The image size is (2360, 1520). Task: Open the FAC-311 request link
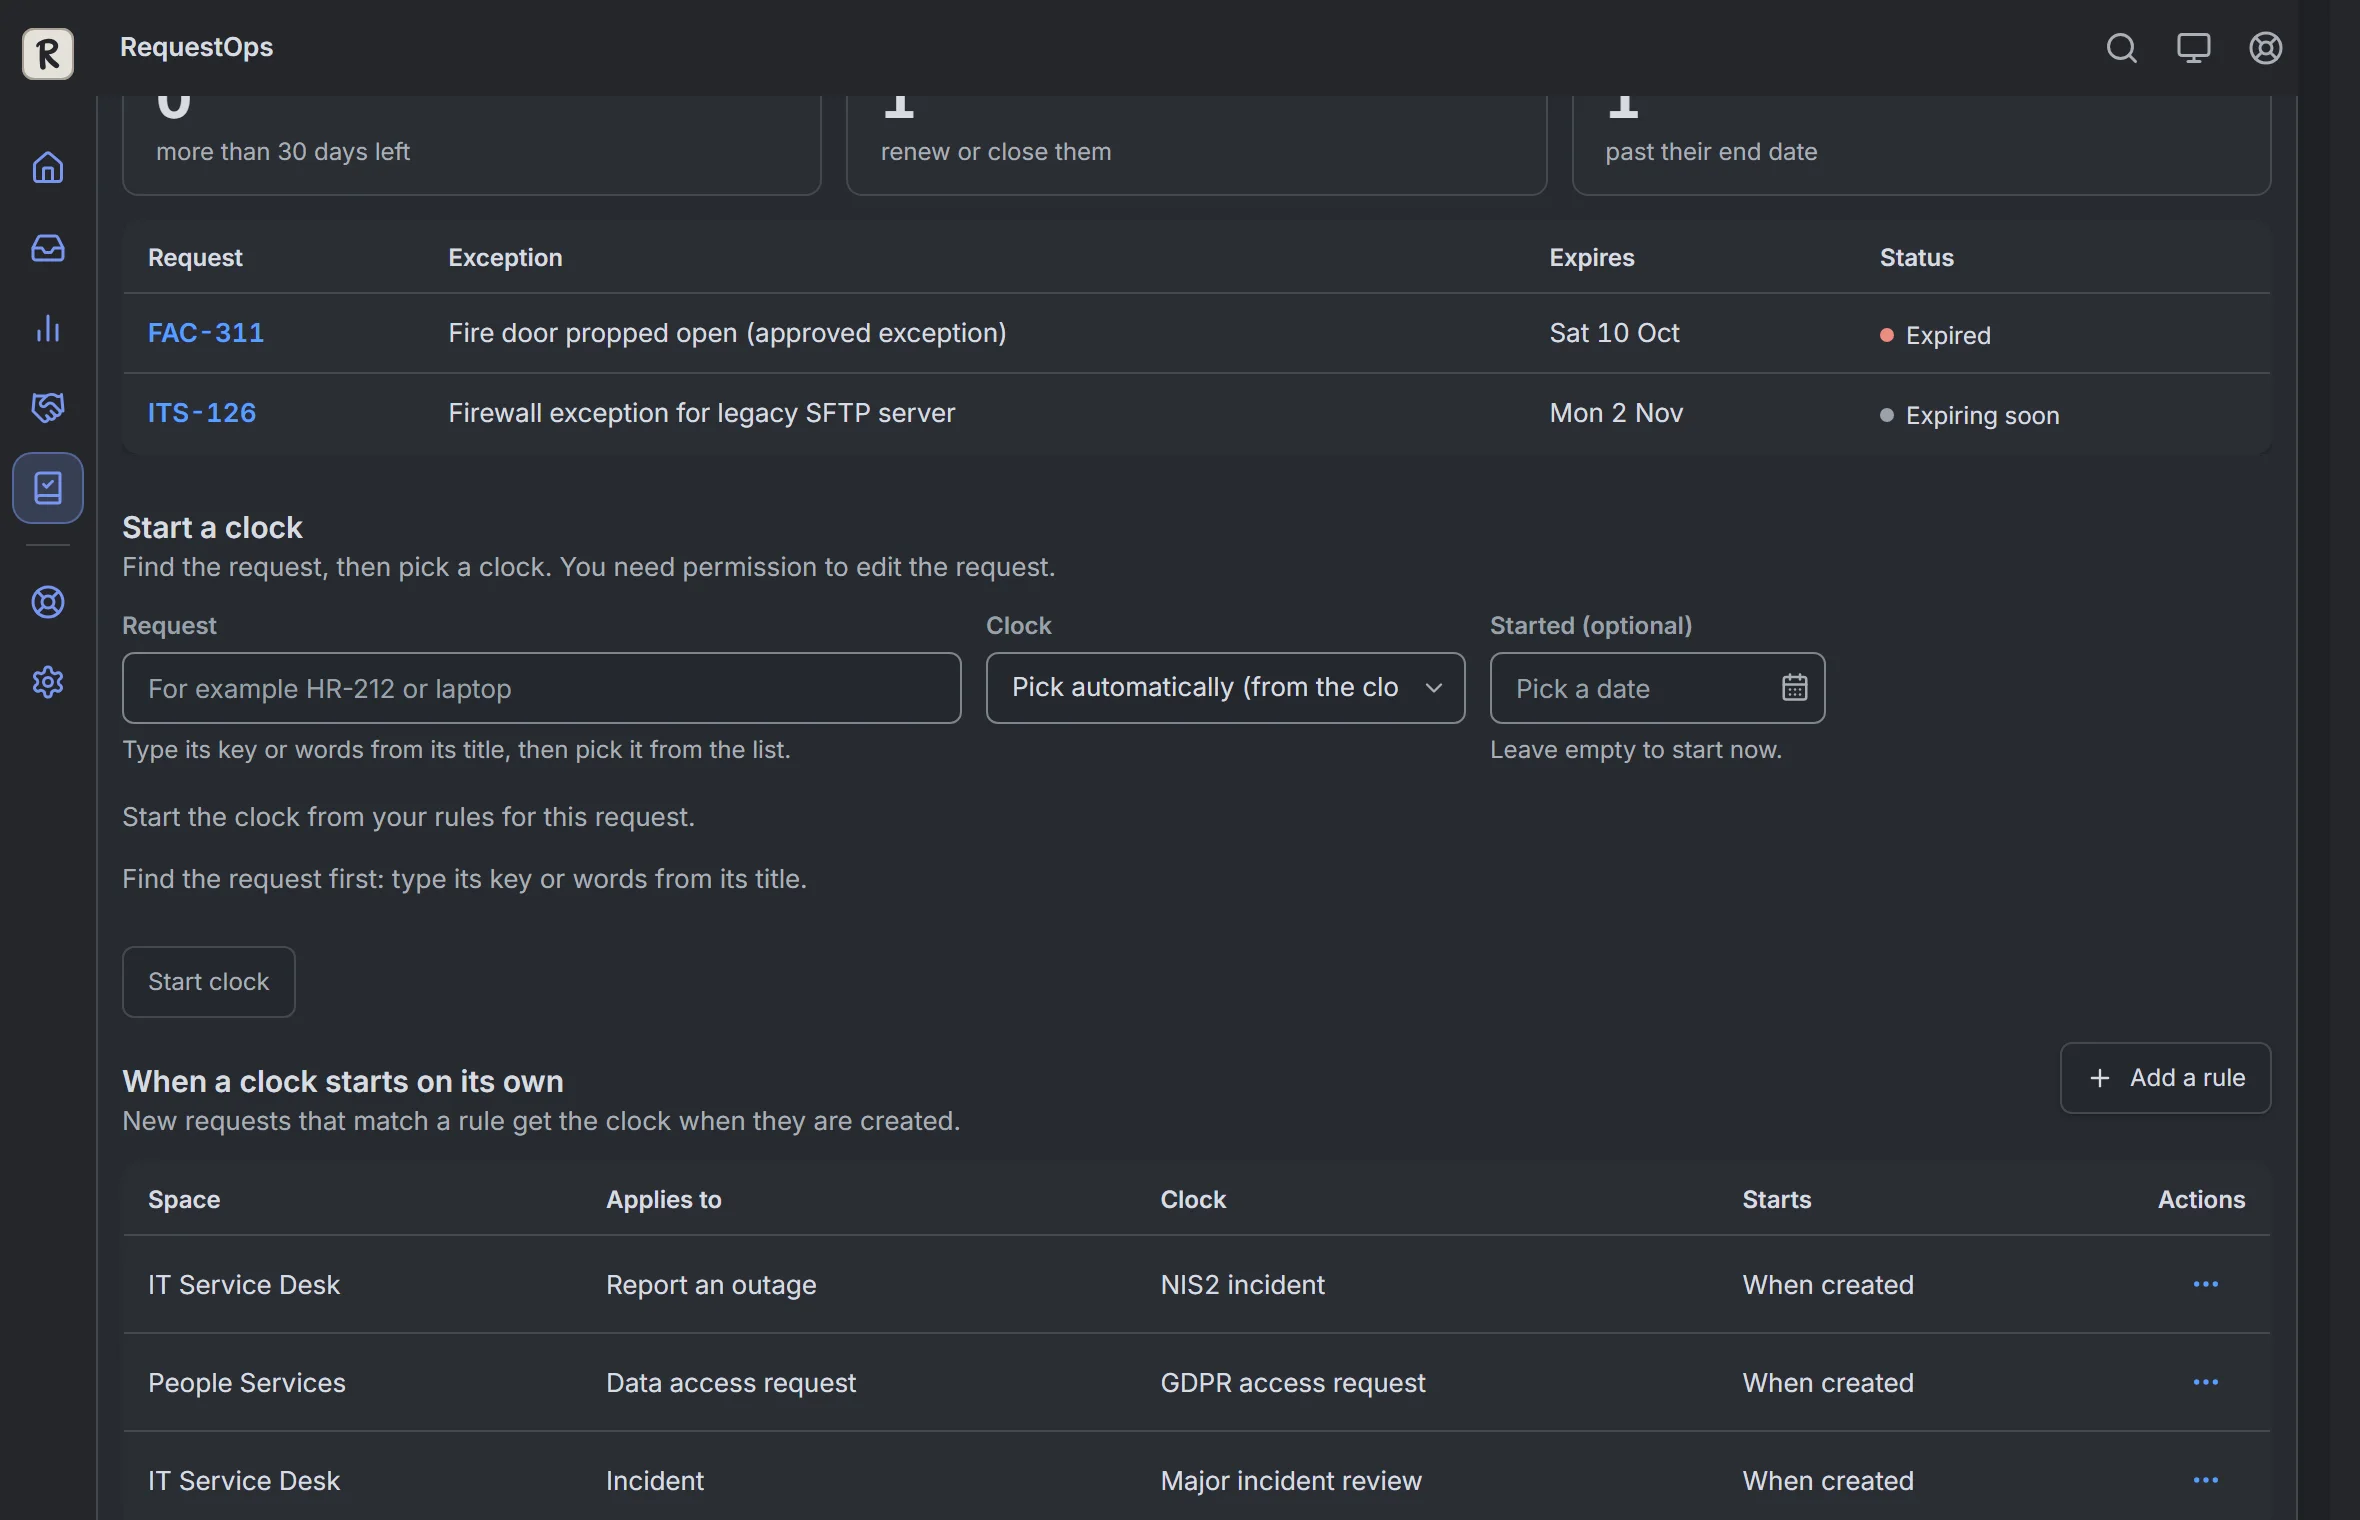click(206, 333)
